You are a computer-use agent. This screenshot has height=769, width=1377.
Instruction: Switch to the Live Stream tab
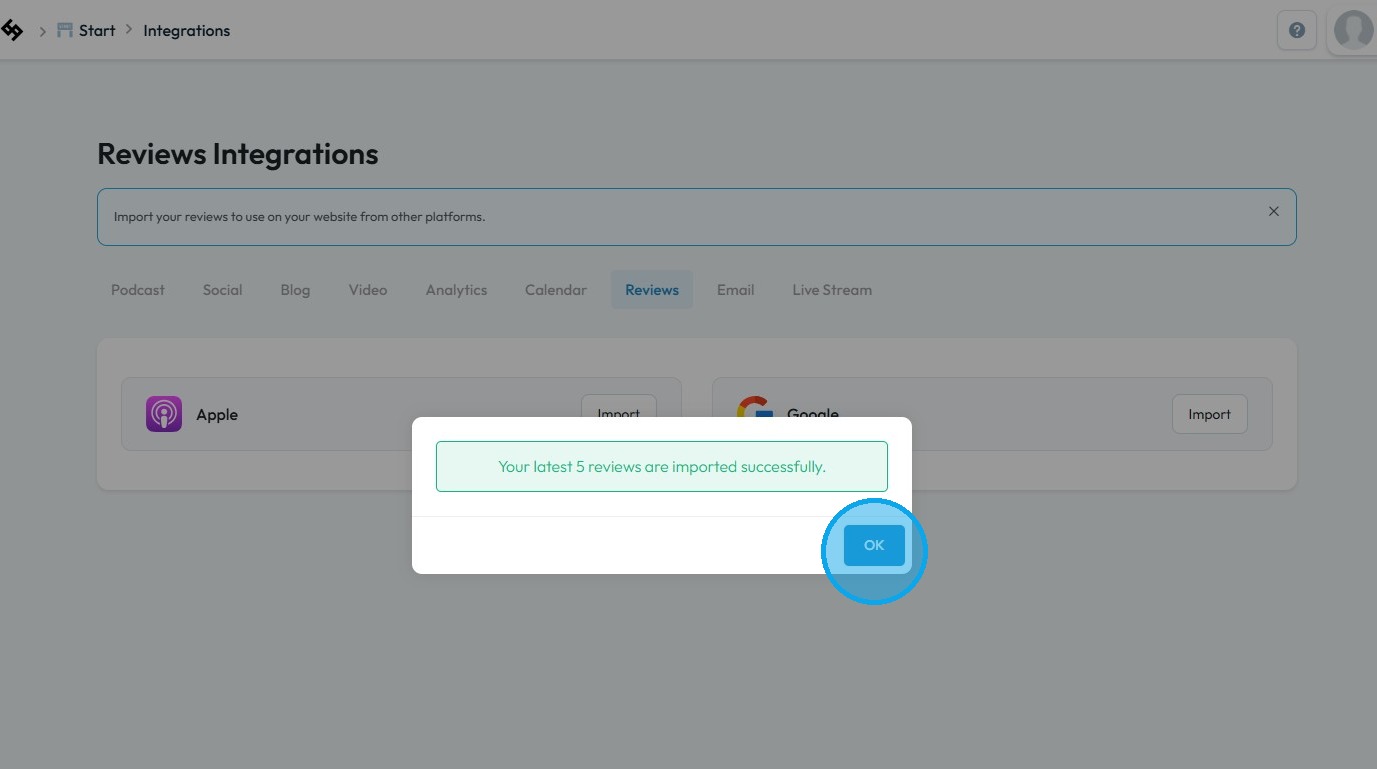point(832,290)
